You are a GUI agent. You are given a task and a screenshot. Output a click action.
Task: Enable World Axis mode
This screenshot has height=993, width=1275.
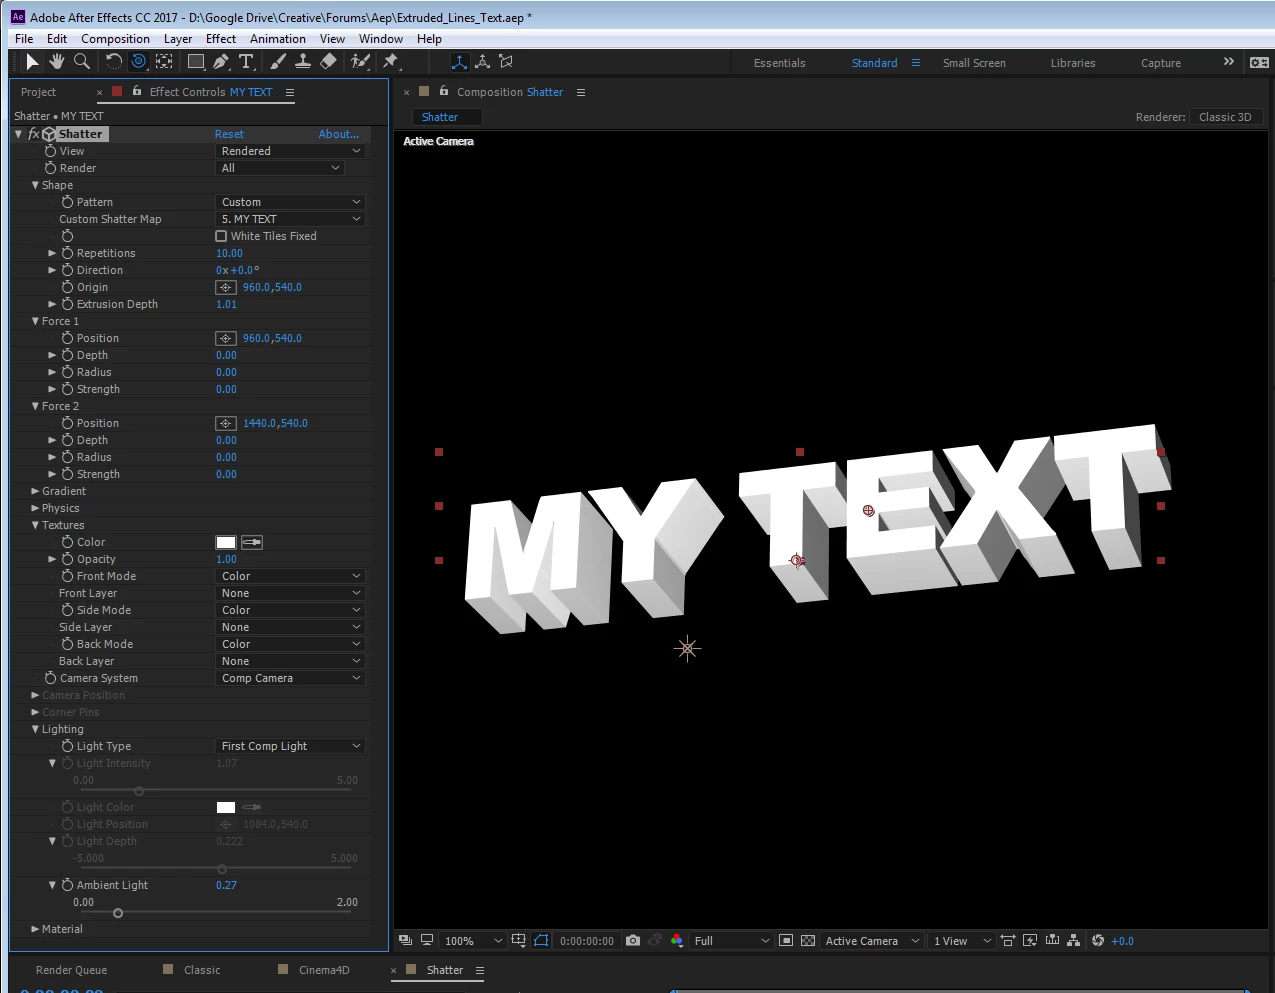pos(483,62)
